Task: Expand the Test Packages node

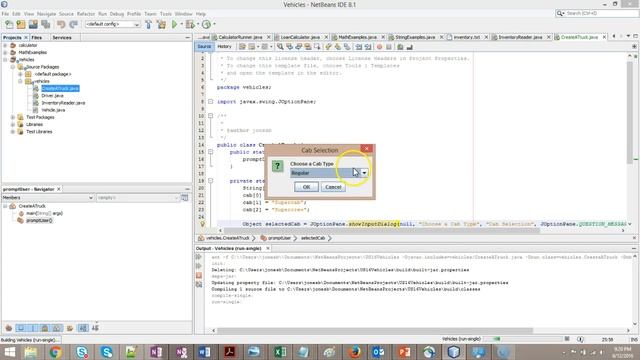Action: click(x=13, y=117)
